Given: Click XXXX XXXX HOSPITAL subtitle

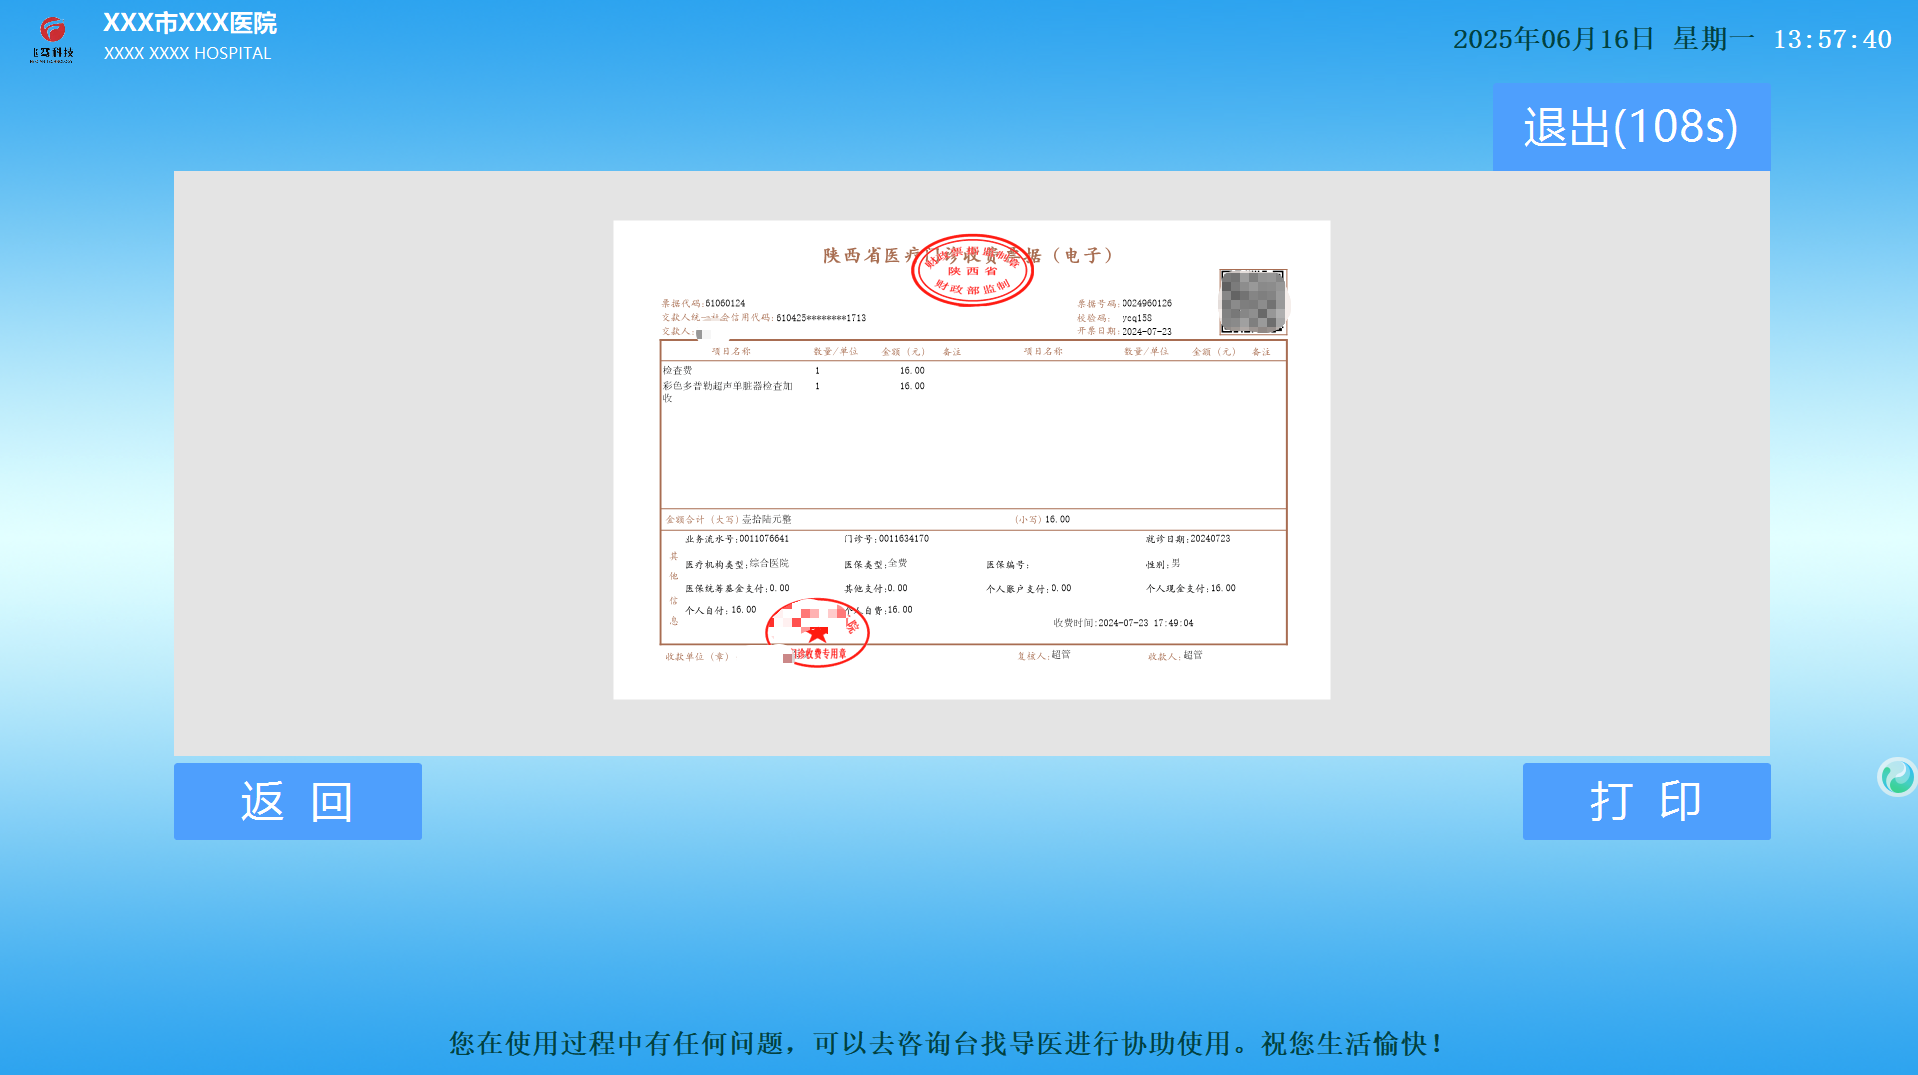Looking at the screenshot, I should pos(188,54).
